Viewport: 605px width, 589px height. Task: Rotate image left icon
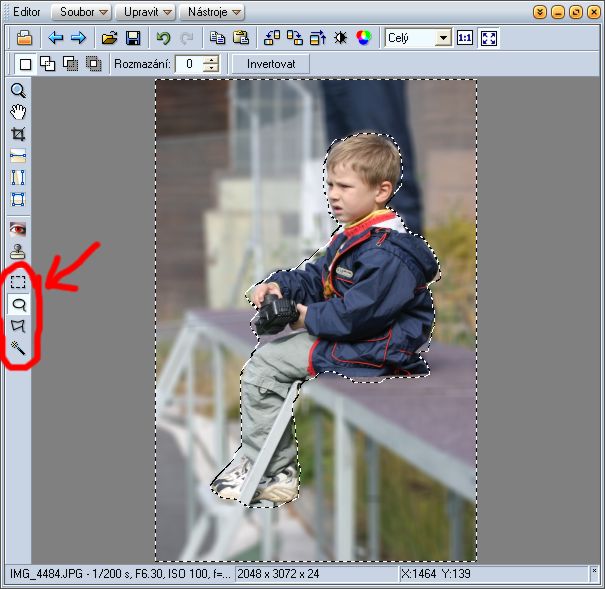pos(272,38)
